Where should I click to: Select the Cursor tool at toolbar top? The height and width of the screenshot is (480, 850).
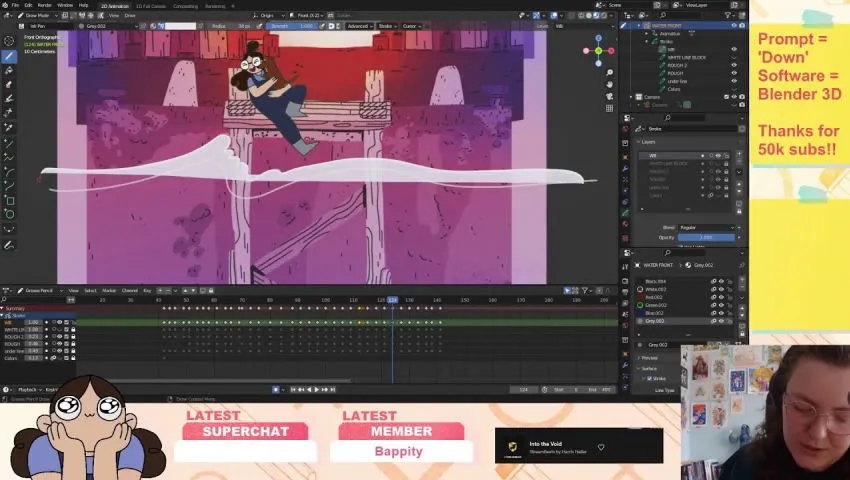pos(9,41)
